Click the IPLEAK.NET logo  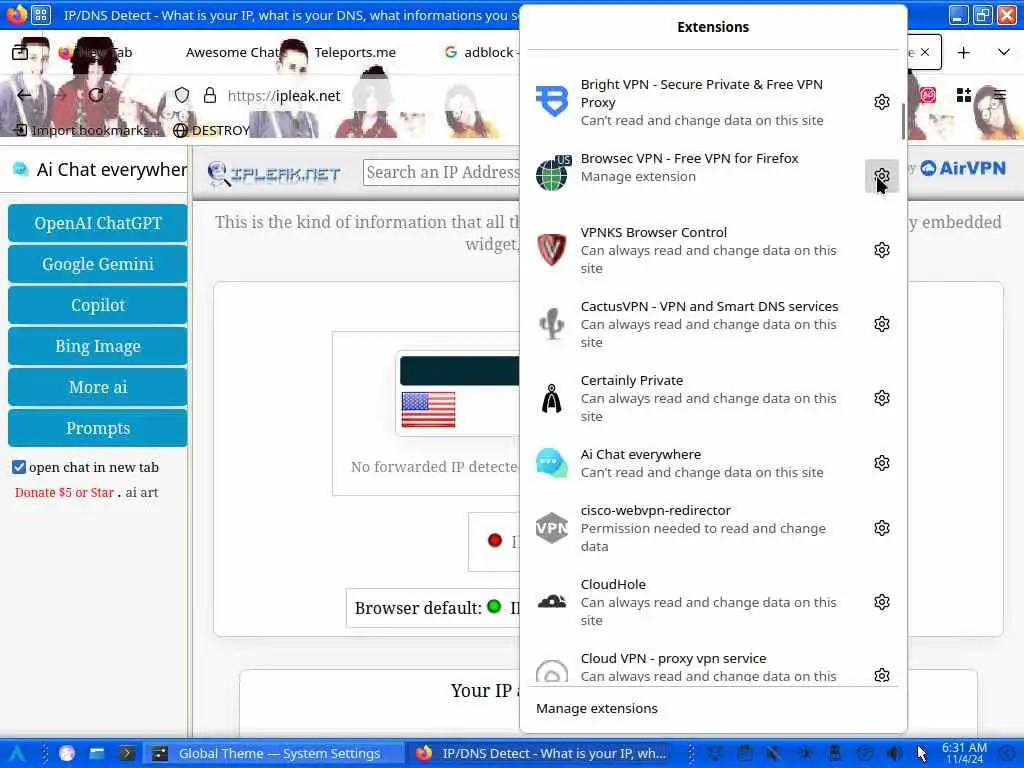click(274, 174)
